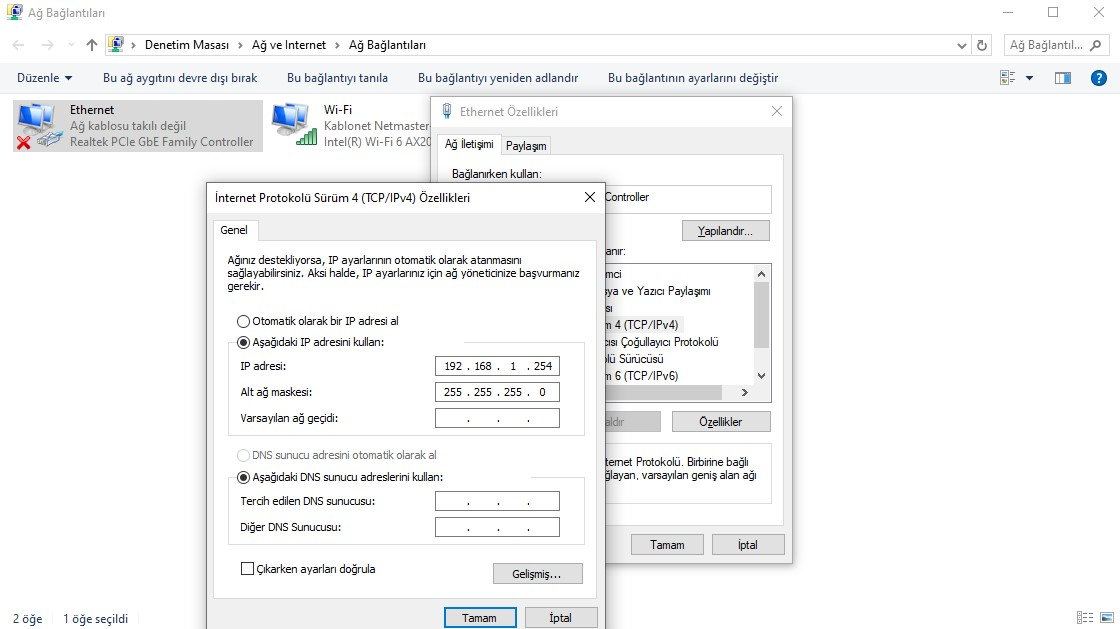Click the IP adresi field
The height and width of the screenshot is (629, 1120).
coord(497,366)
